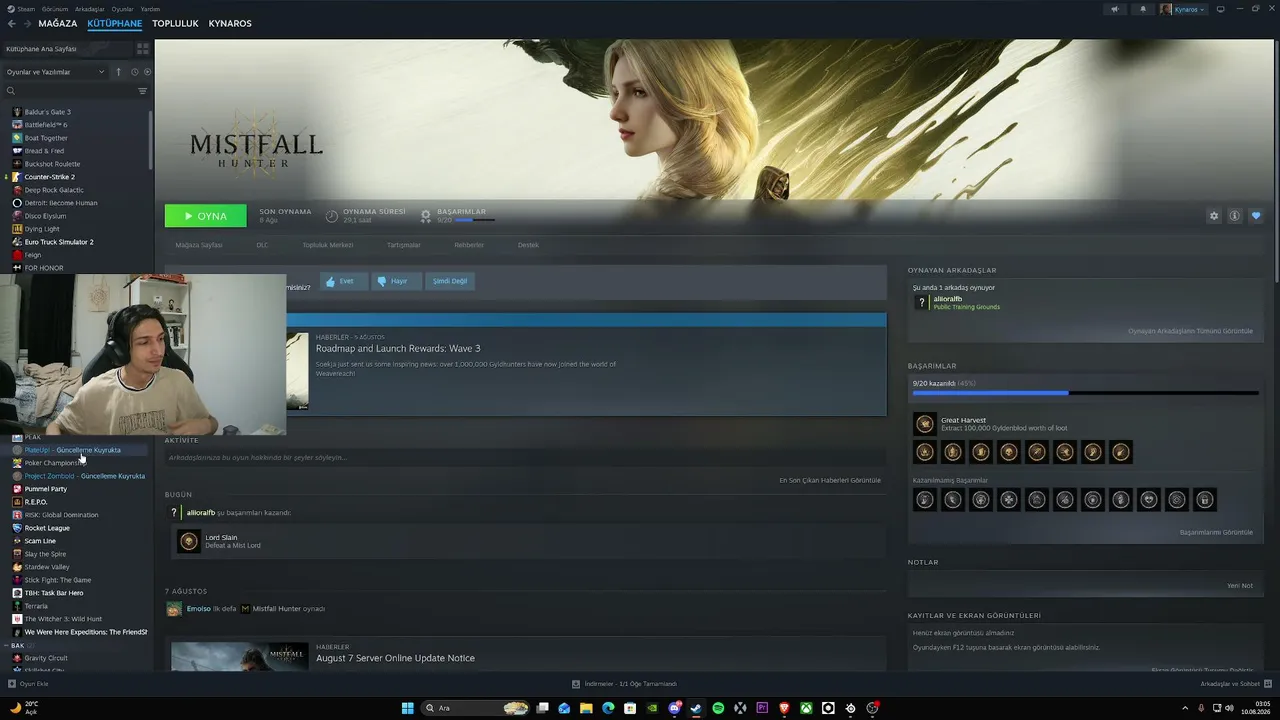Open the Destek link
Image resolution: width=1280 pixels, height=720 pixels.
[x=528, y=245]
